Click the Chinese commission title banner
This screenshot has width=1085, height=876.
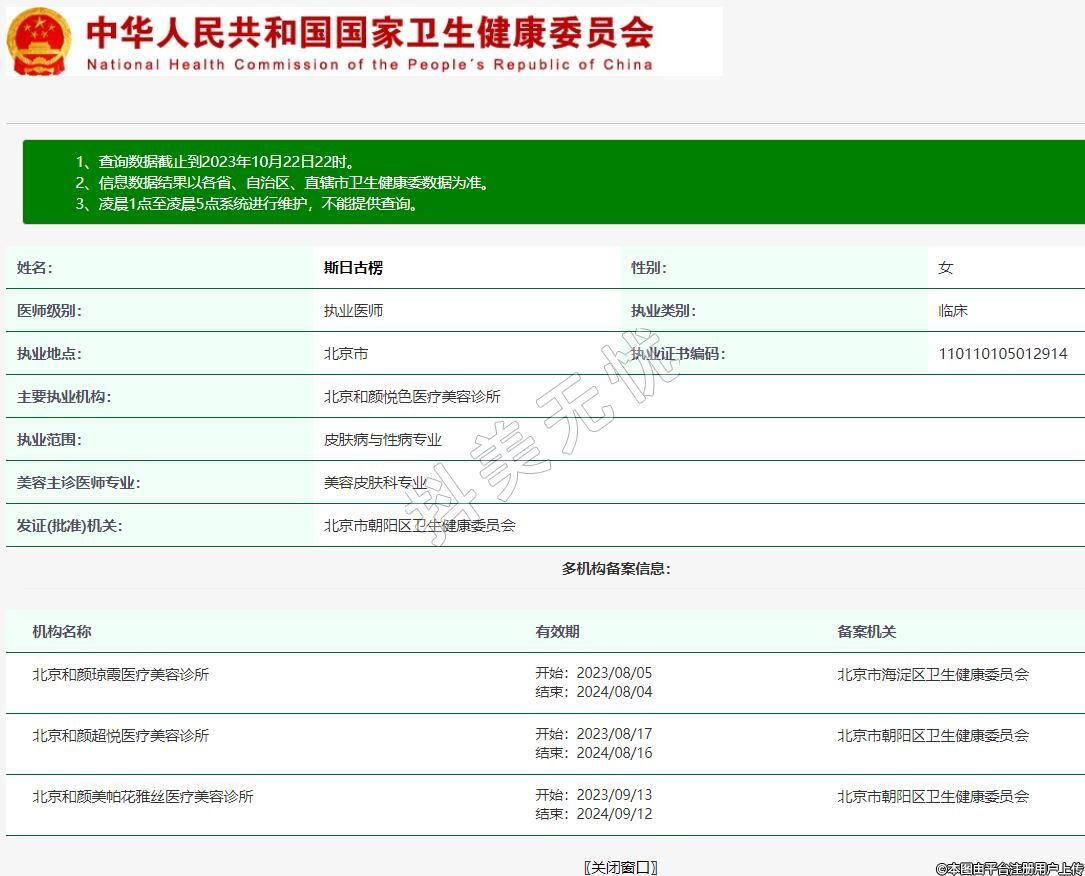tap(370, 32)
